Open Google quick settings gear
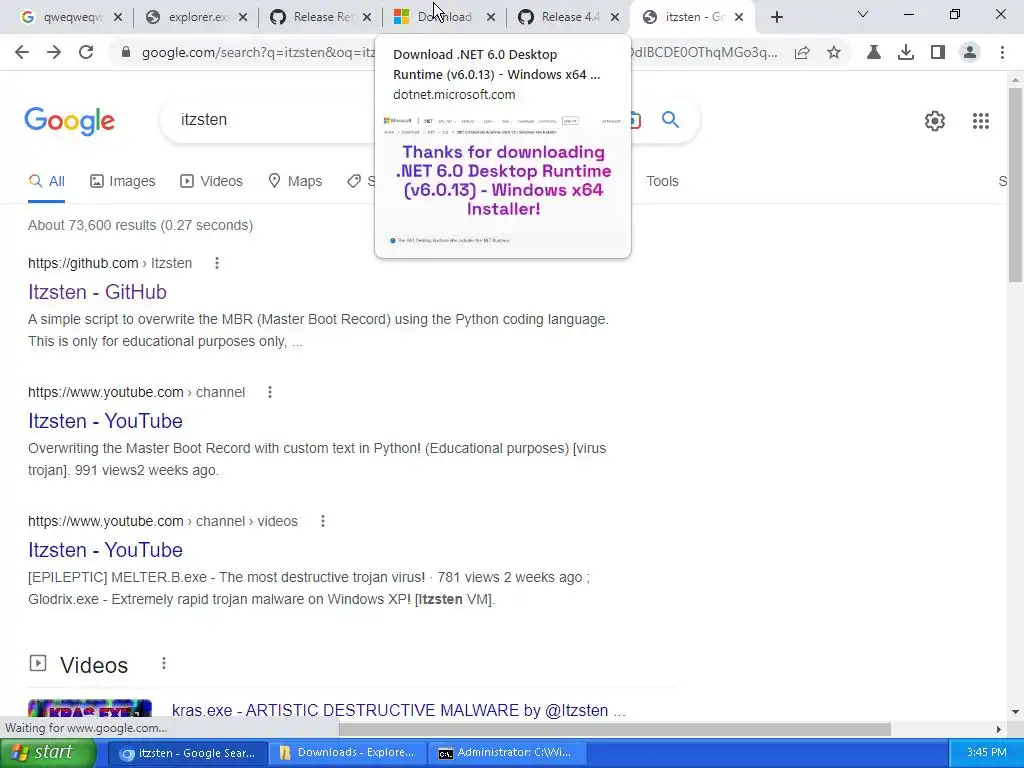 (x=935, y=121)
